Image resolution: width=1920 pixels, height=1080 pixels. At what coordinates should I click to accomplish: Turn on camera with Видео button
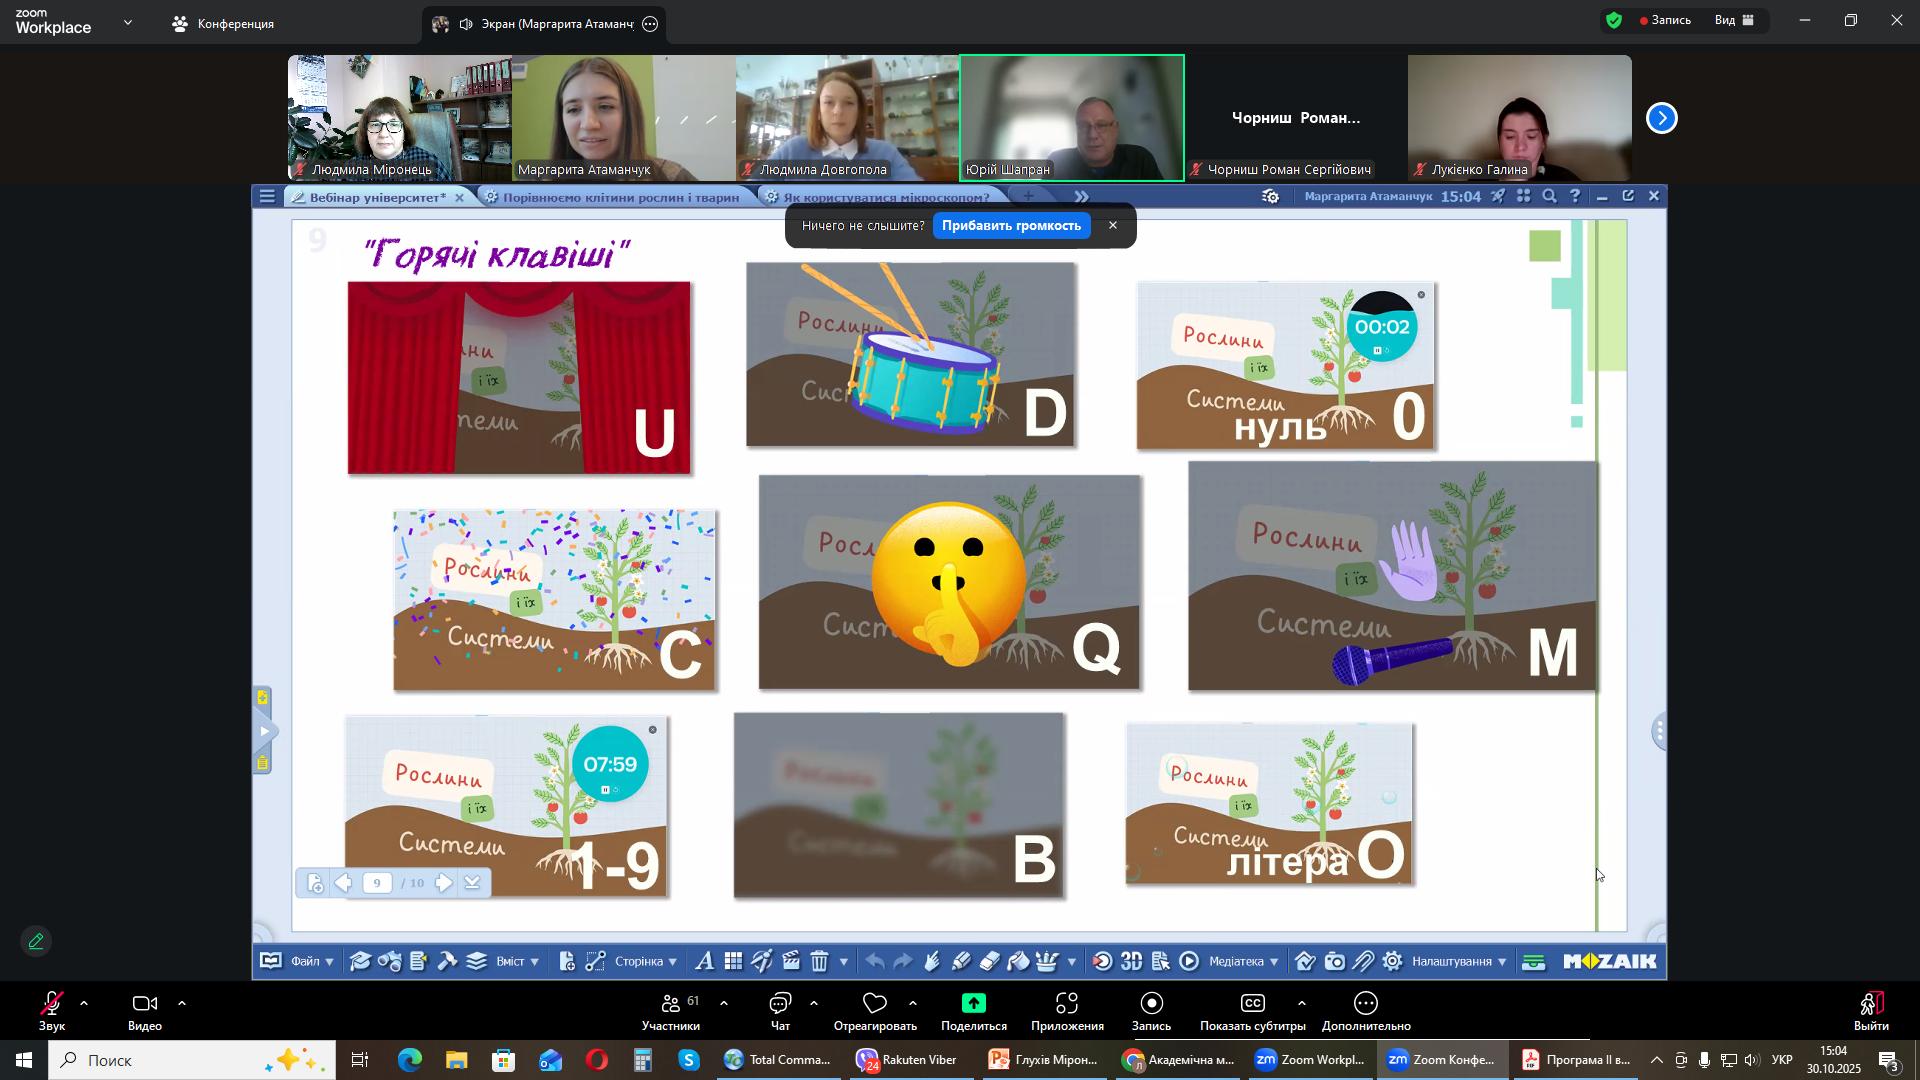pos(145,1010)
